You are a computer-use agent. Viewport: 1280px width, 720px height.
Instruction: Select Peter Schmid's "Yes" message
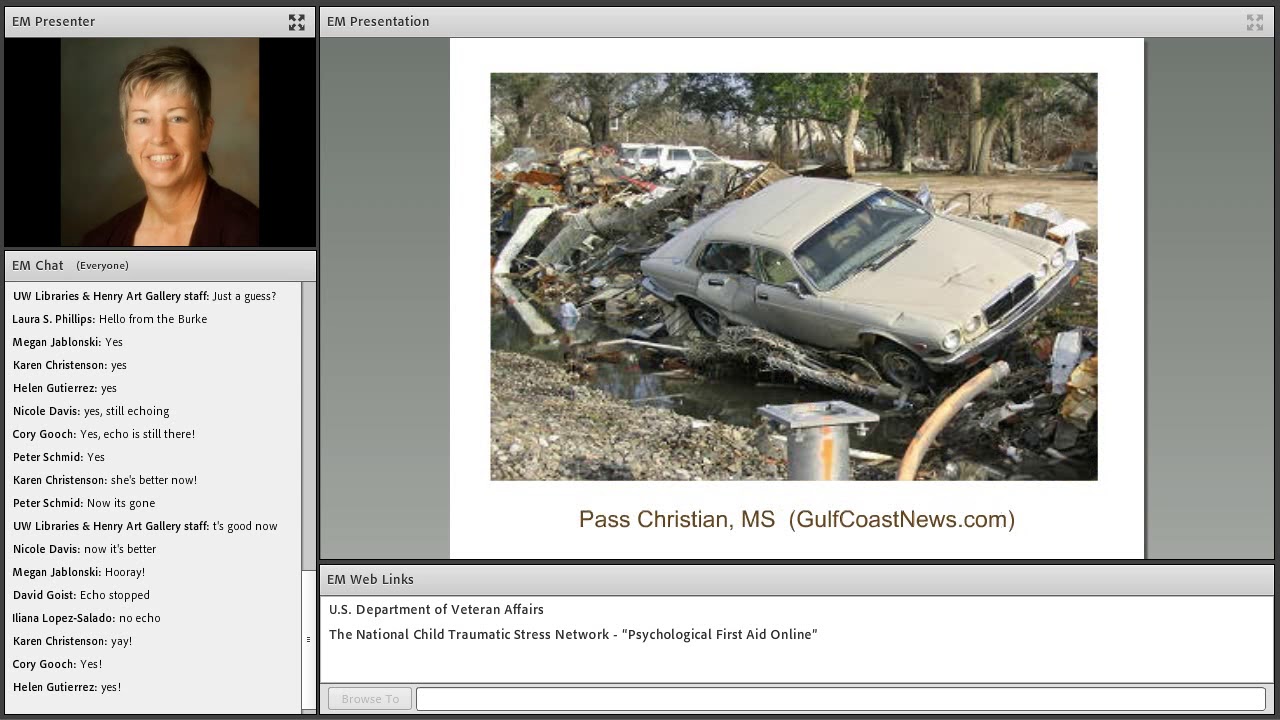coord(58,457)
